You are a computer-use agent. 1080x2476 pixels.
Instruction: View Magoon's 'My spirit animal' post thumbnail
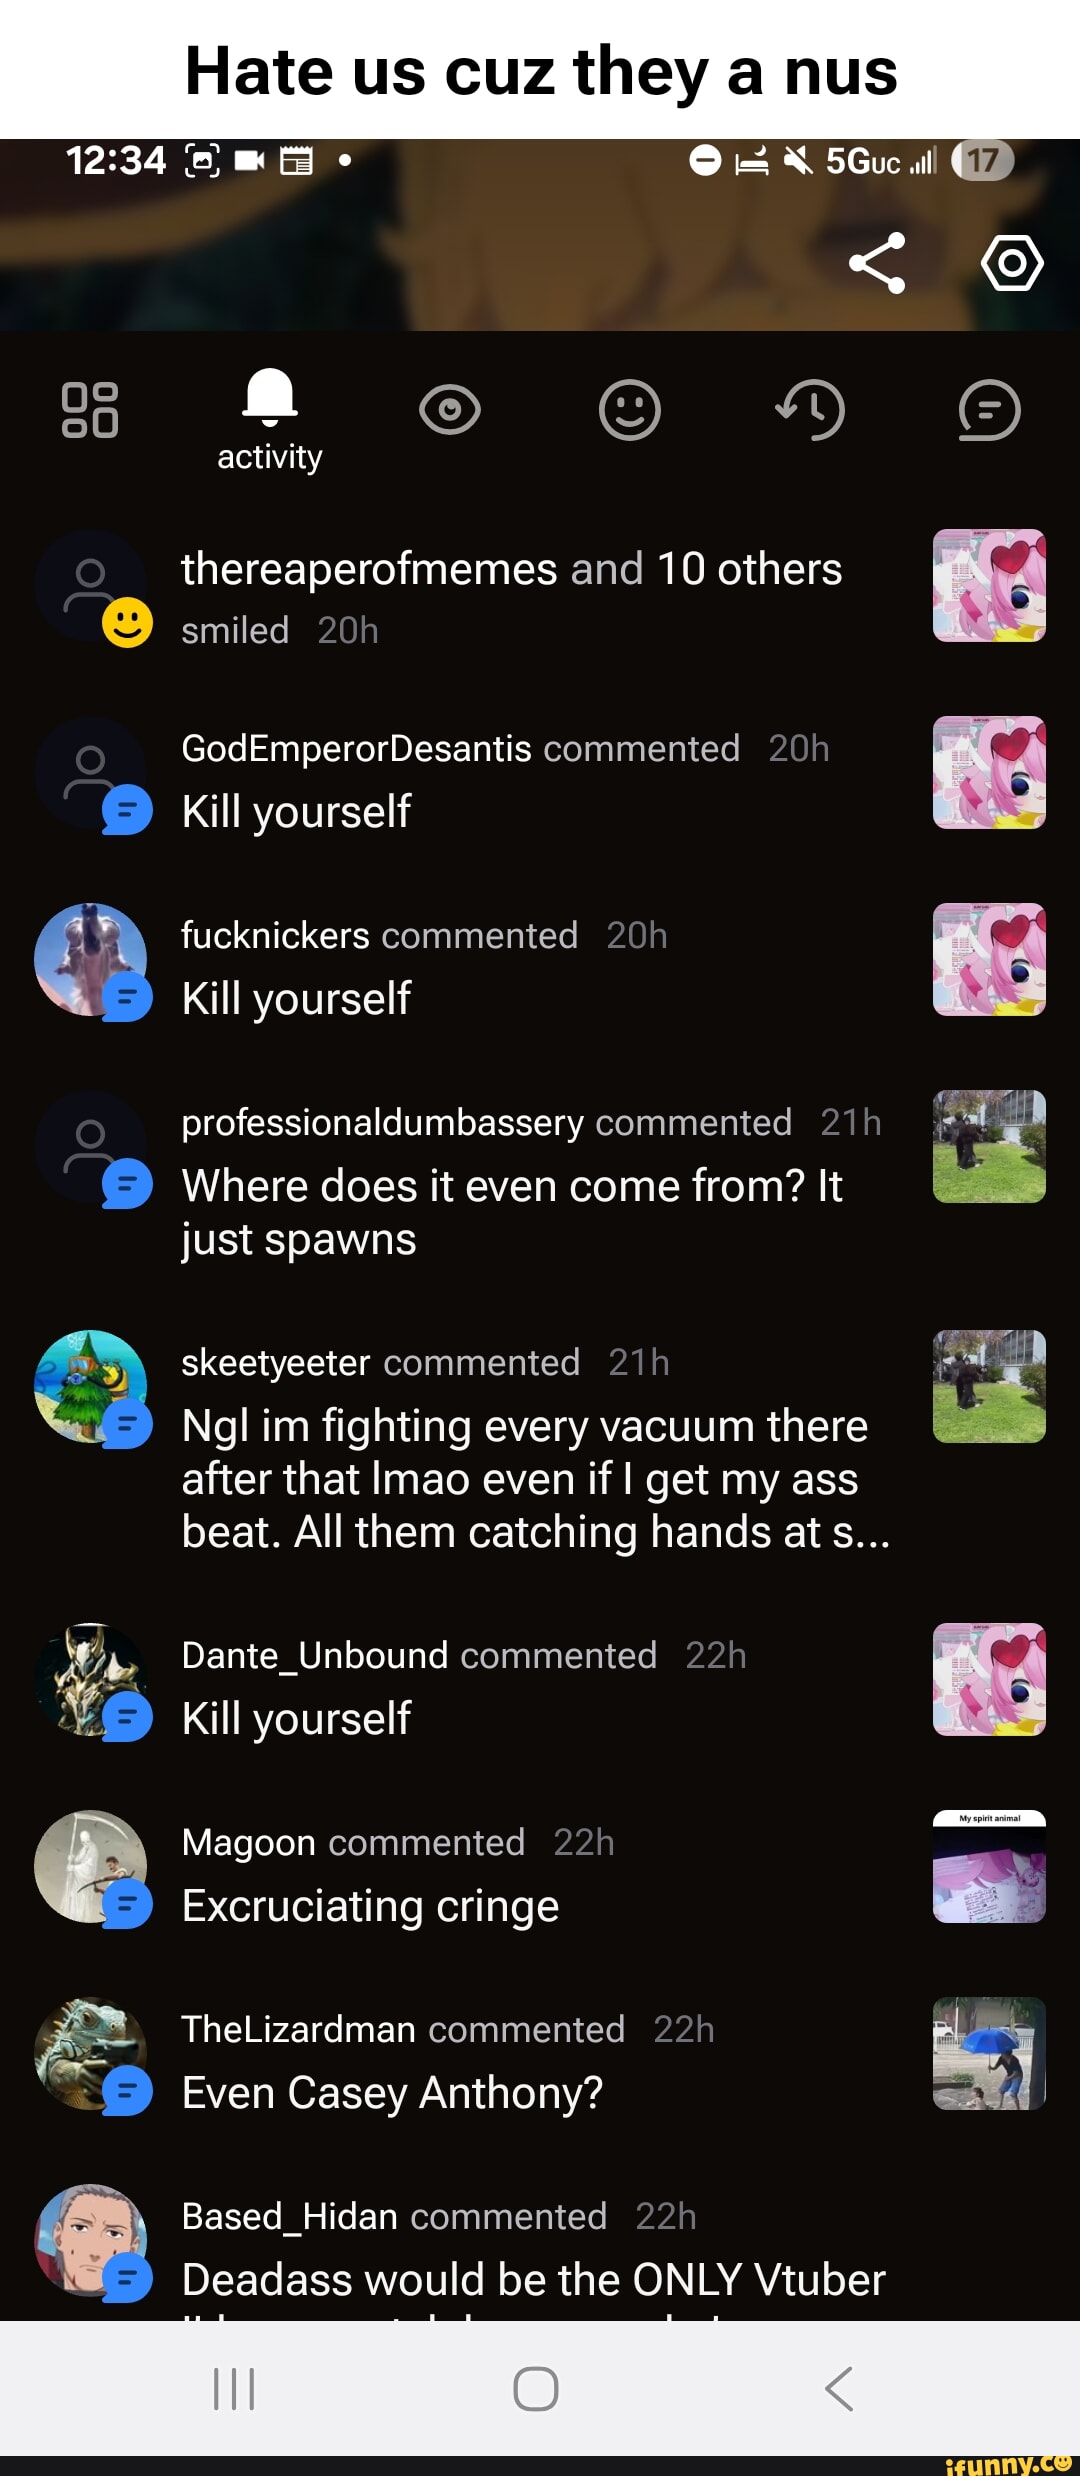click(x=989, y=1866)
